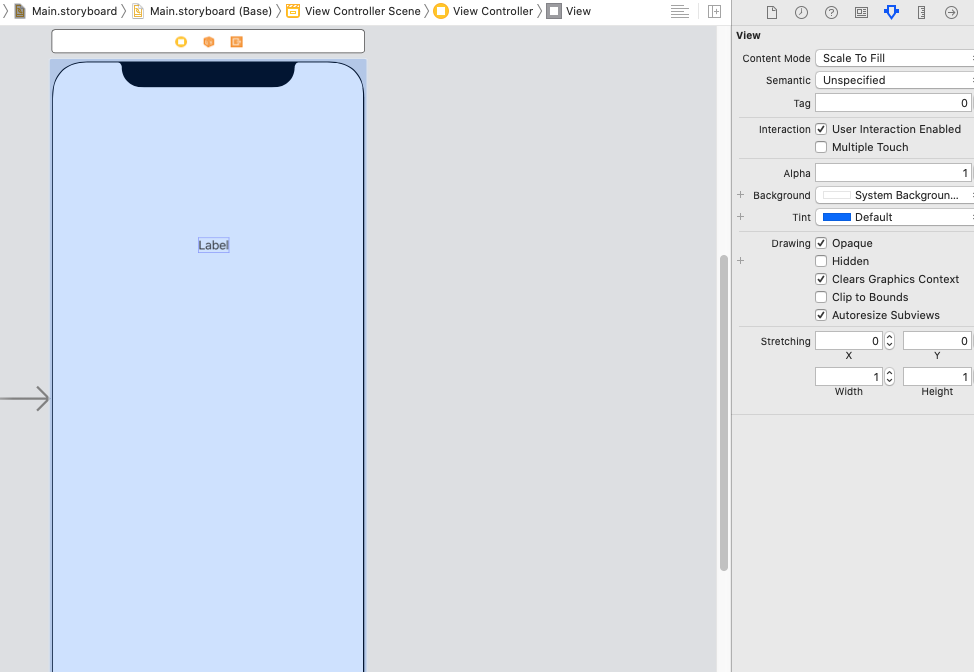Open the Tint color dropdown

[x=894, y=217]
